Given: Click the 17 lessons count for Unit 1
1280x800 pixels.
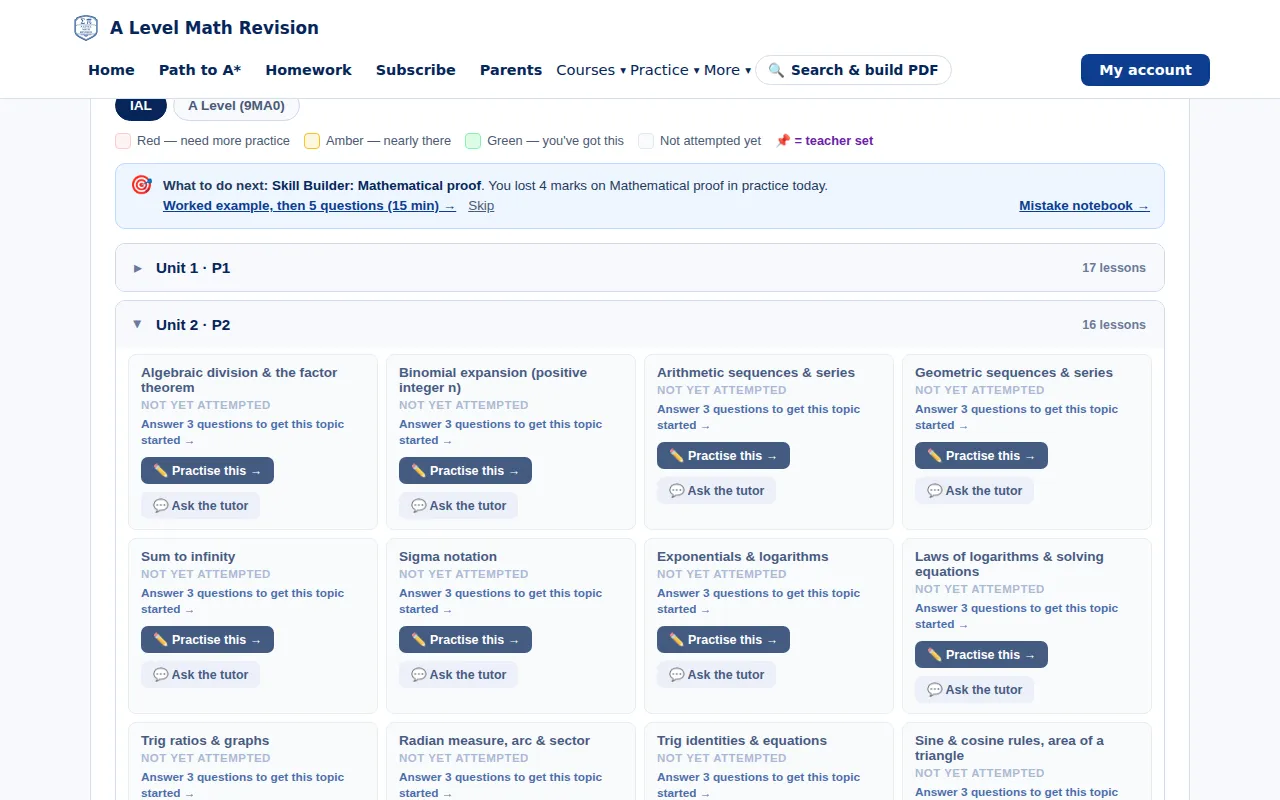Looking at the screenshot, I should pos(1114,268).
